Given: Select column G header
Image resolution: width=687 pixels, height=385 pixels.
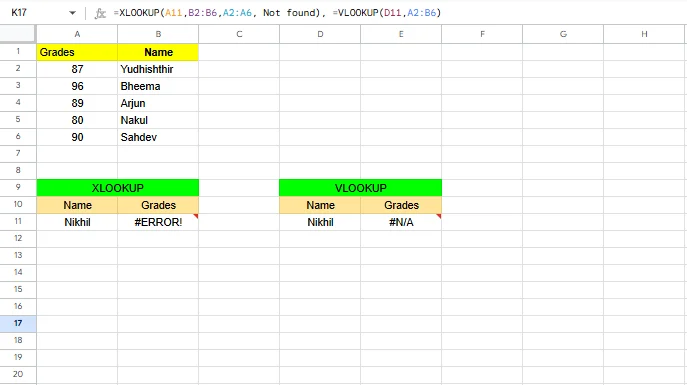Looking at the screenshot, I should coord(563,34).
